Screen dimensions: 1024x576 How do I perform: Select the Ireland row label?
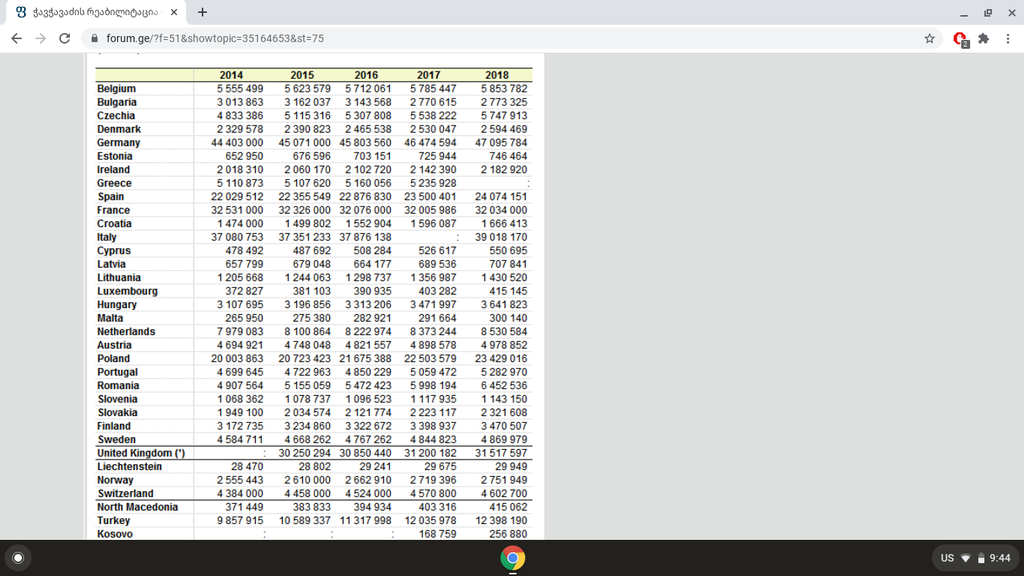pos(113,170)
